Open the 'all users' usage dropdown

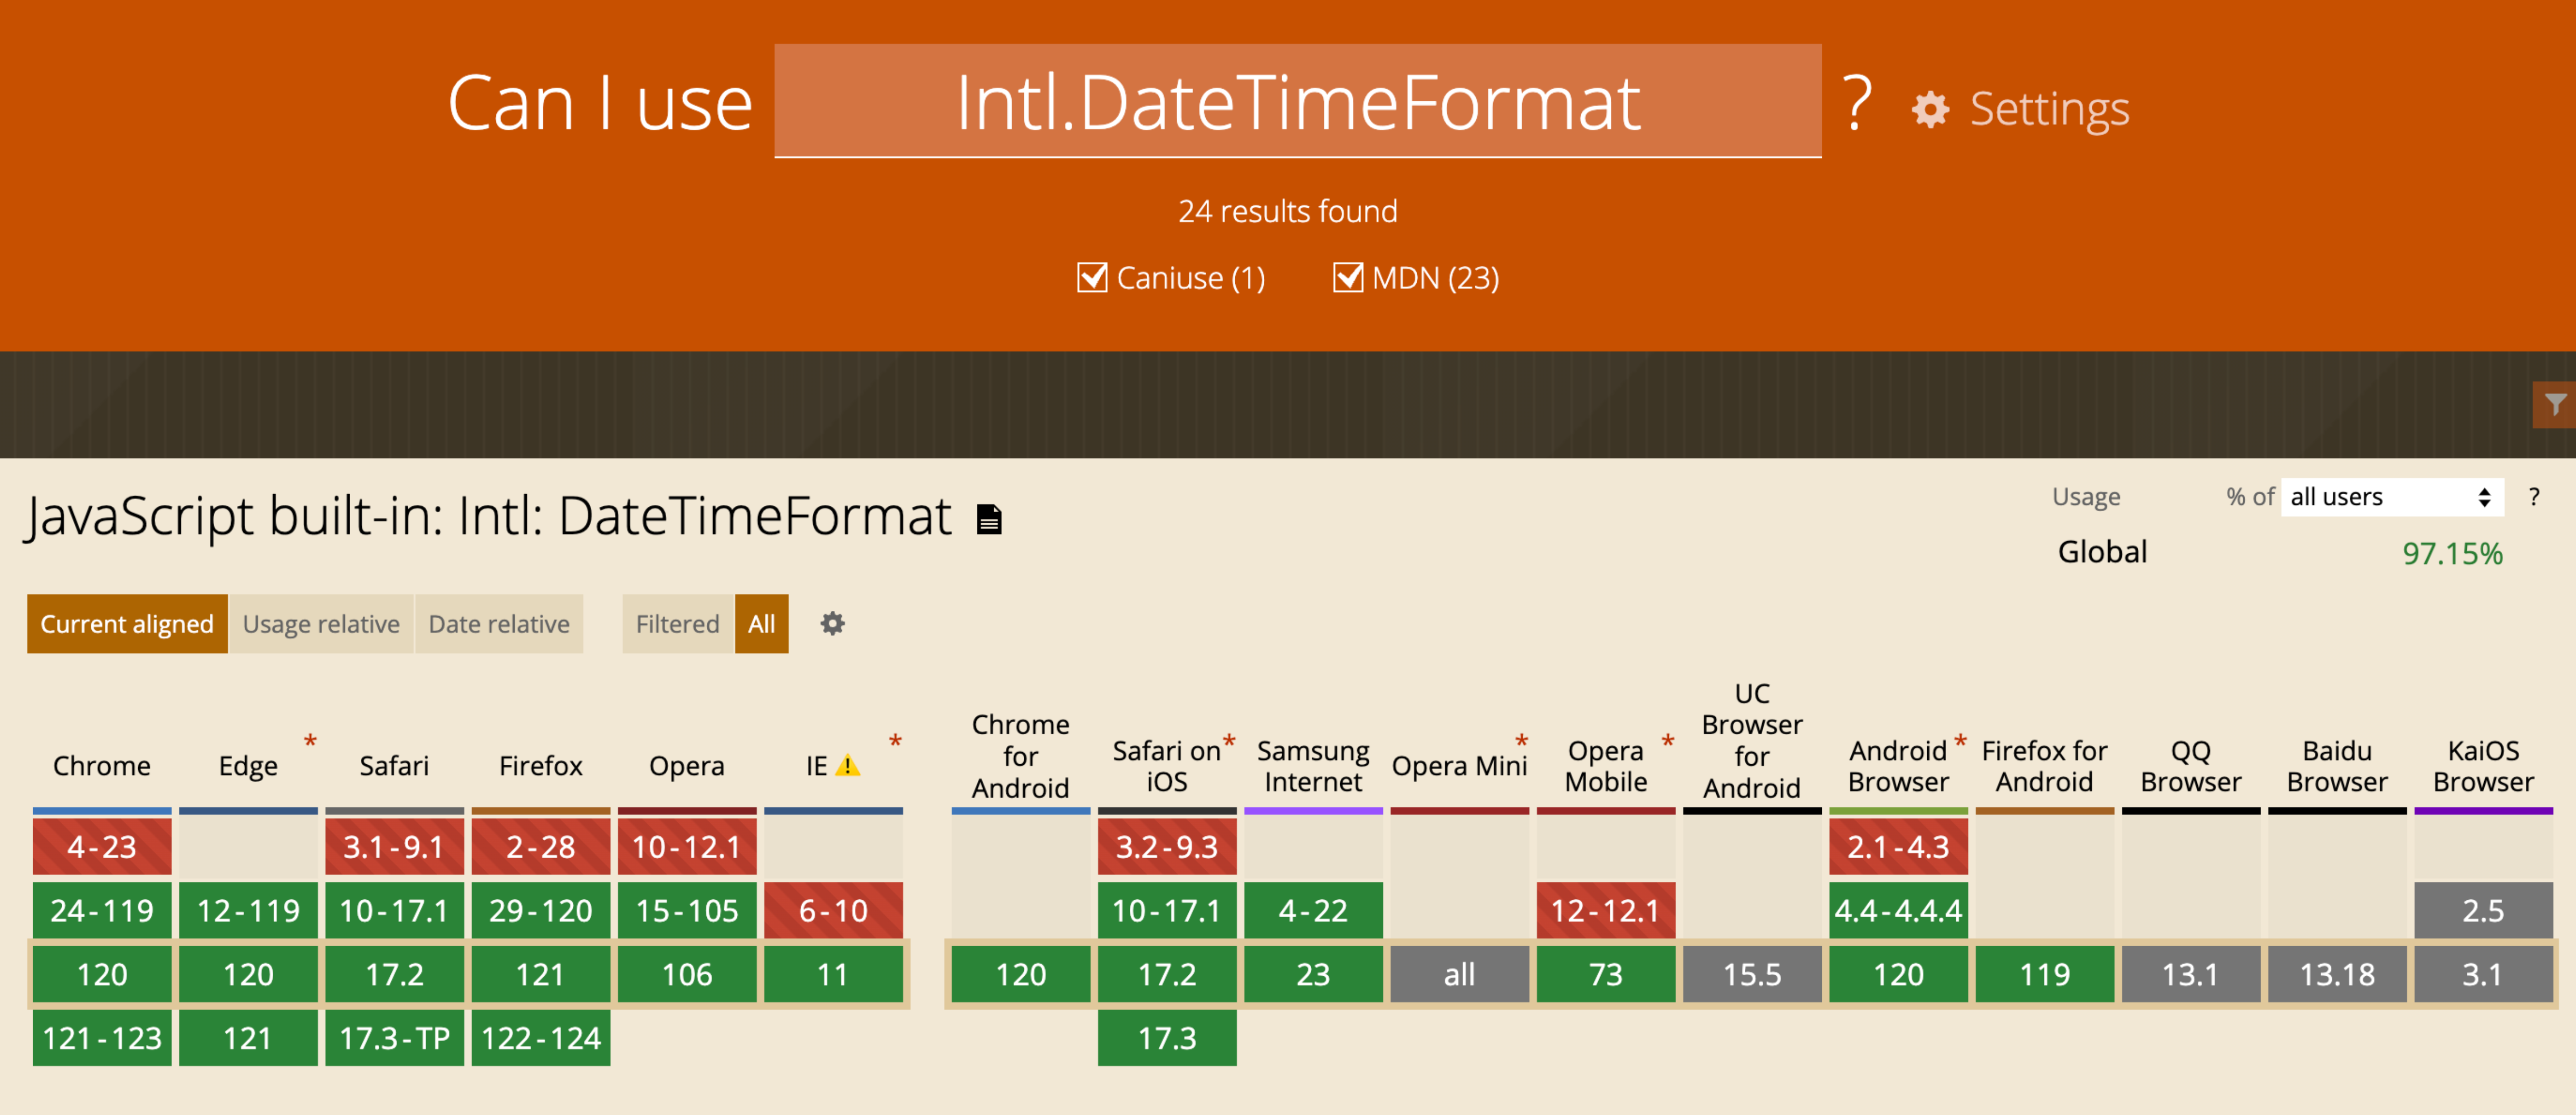click(2391, 497)
